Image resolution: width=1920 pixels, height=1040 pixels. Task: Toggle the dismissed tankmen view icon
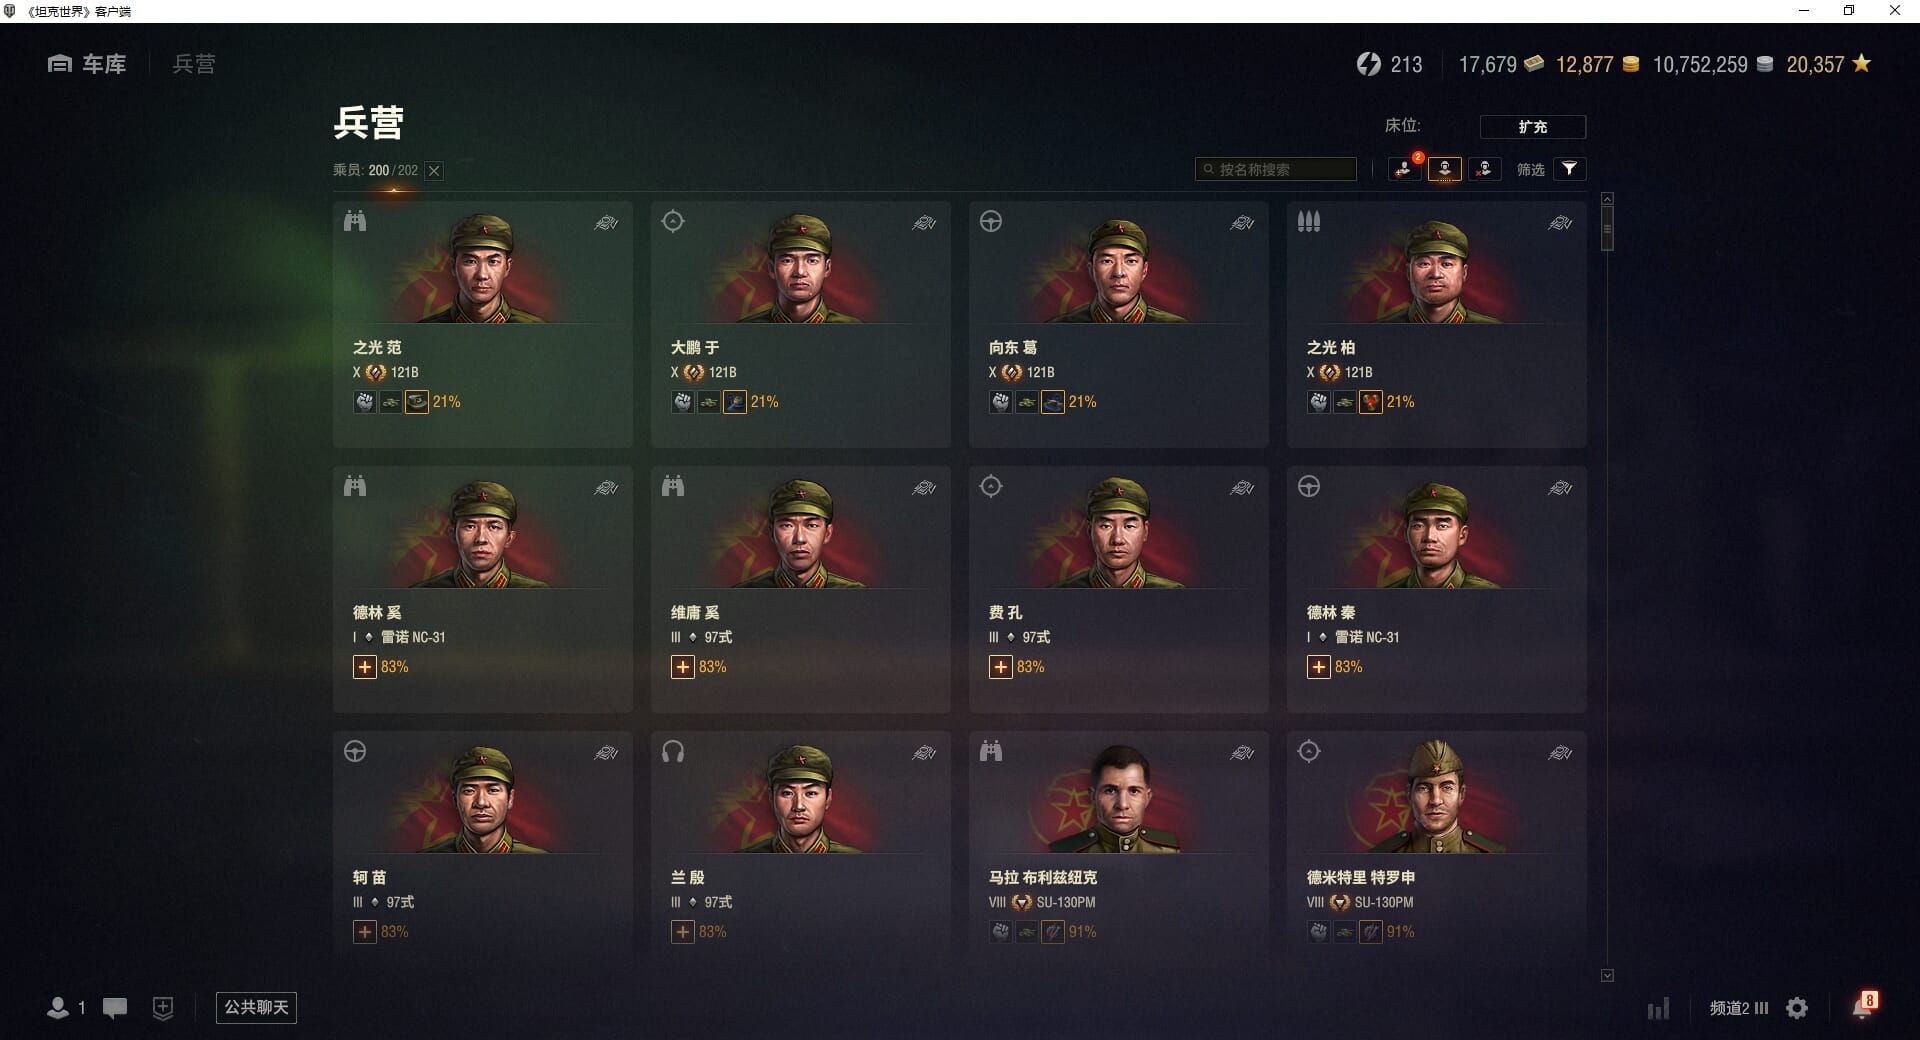pyautogui.click(x=1484, y=169)
